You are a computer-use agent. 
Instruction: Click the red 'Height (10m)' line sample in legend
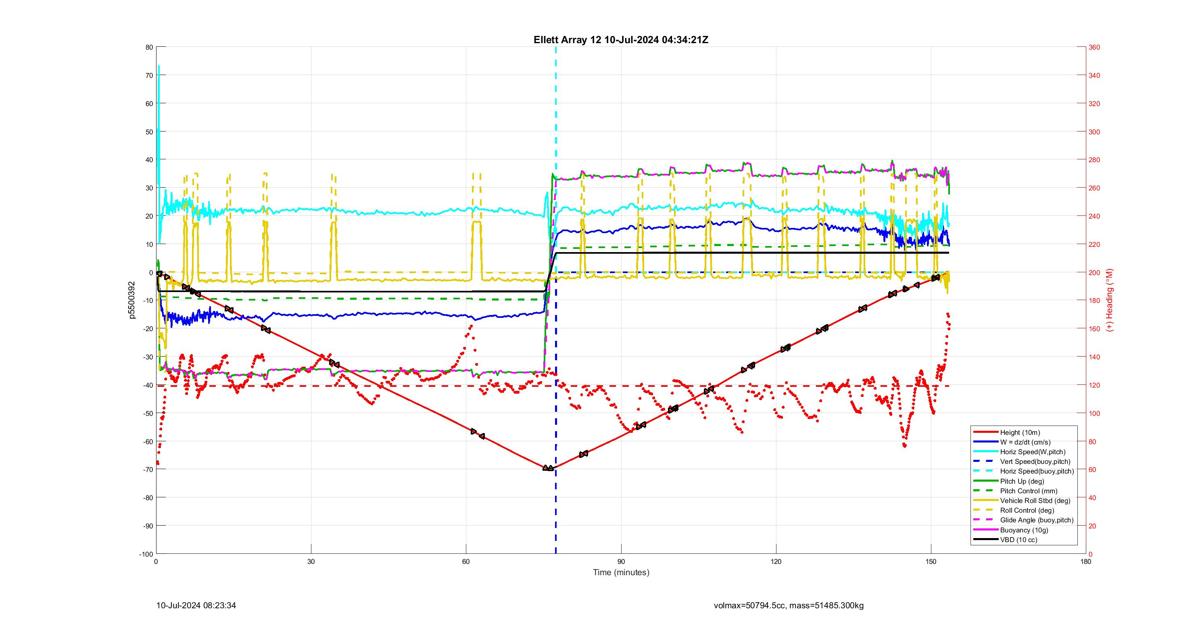pyautogui.click(x=985, y=432)
